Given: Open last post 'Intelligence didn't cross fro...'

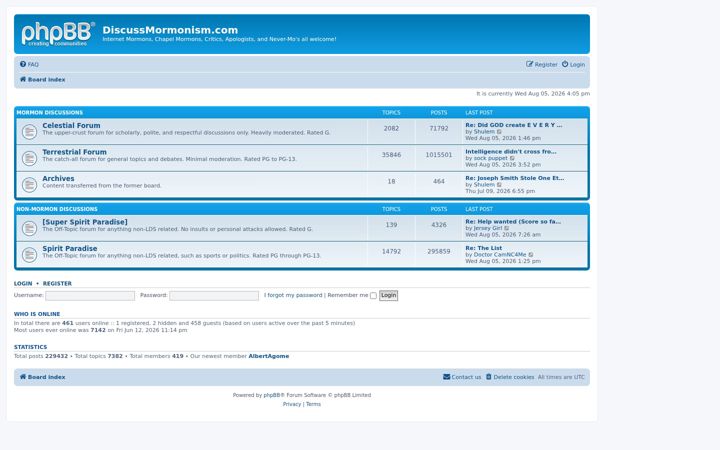Looking at the screenshot, I should (x=511, y=152).
